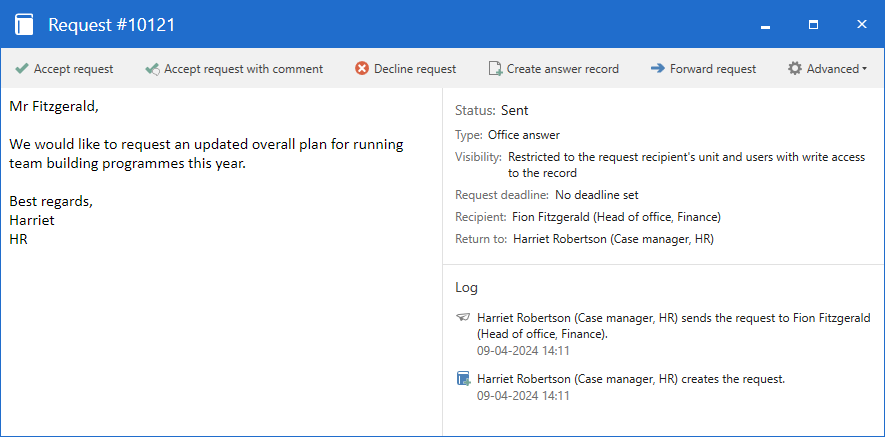Click the Accept request with comment icon
Screen dimensions: 885x437
coord(152,69)
